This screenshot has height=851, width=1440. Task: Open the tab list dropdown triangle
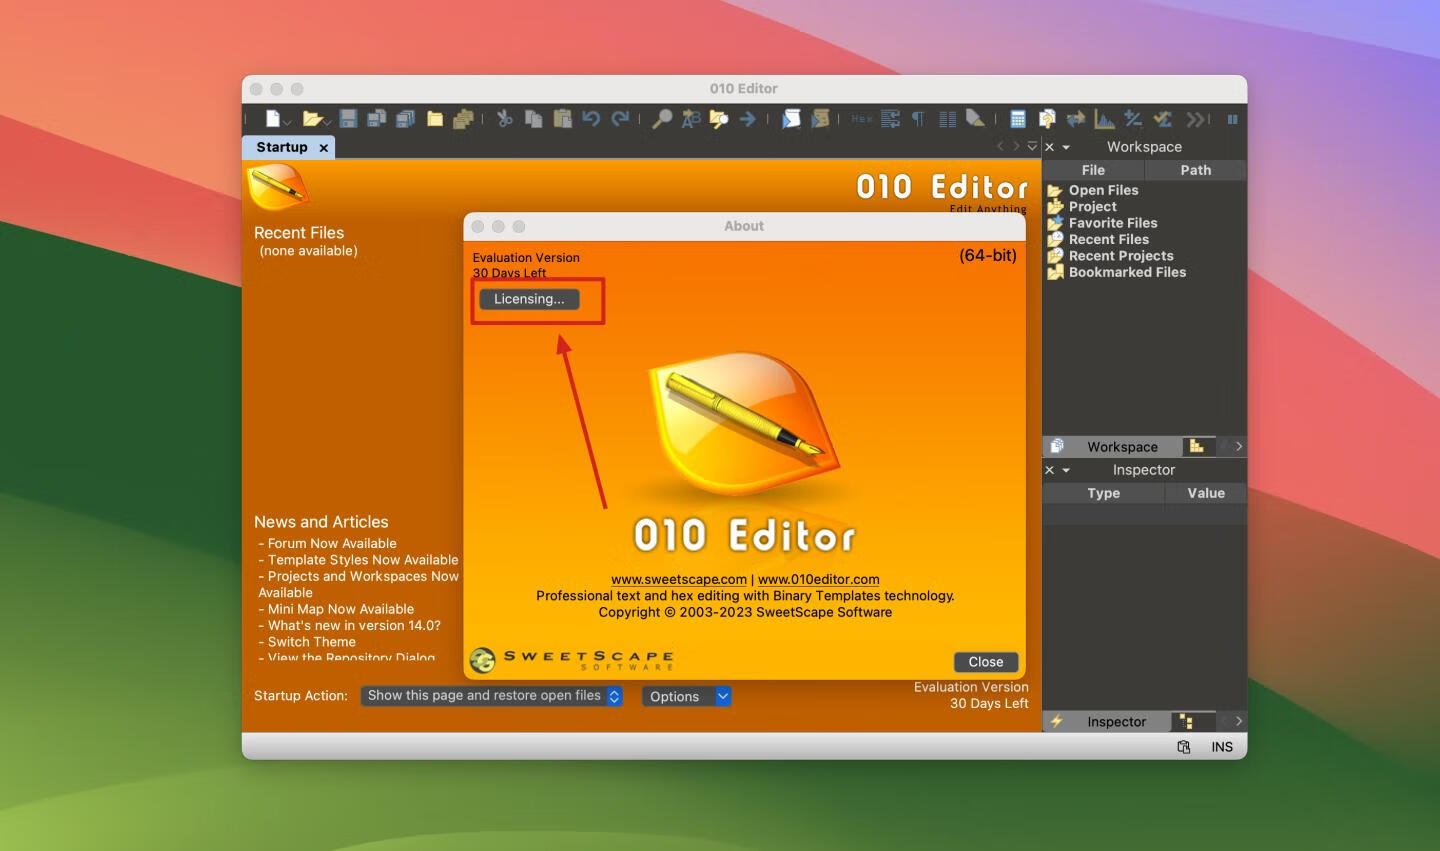(1032, 147)
